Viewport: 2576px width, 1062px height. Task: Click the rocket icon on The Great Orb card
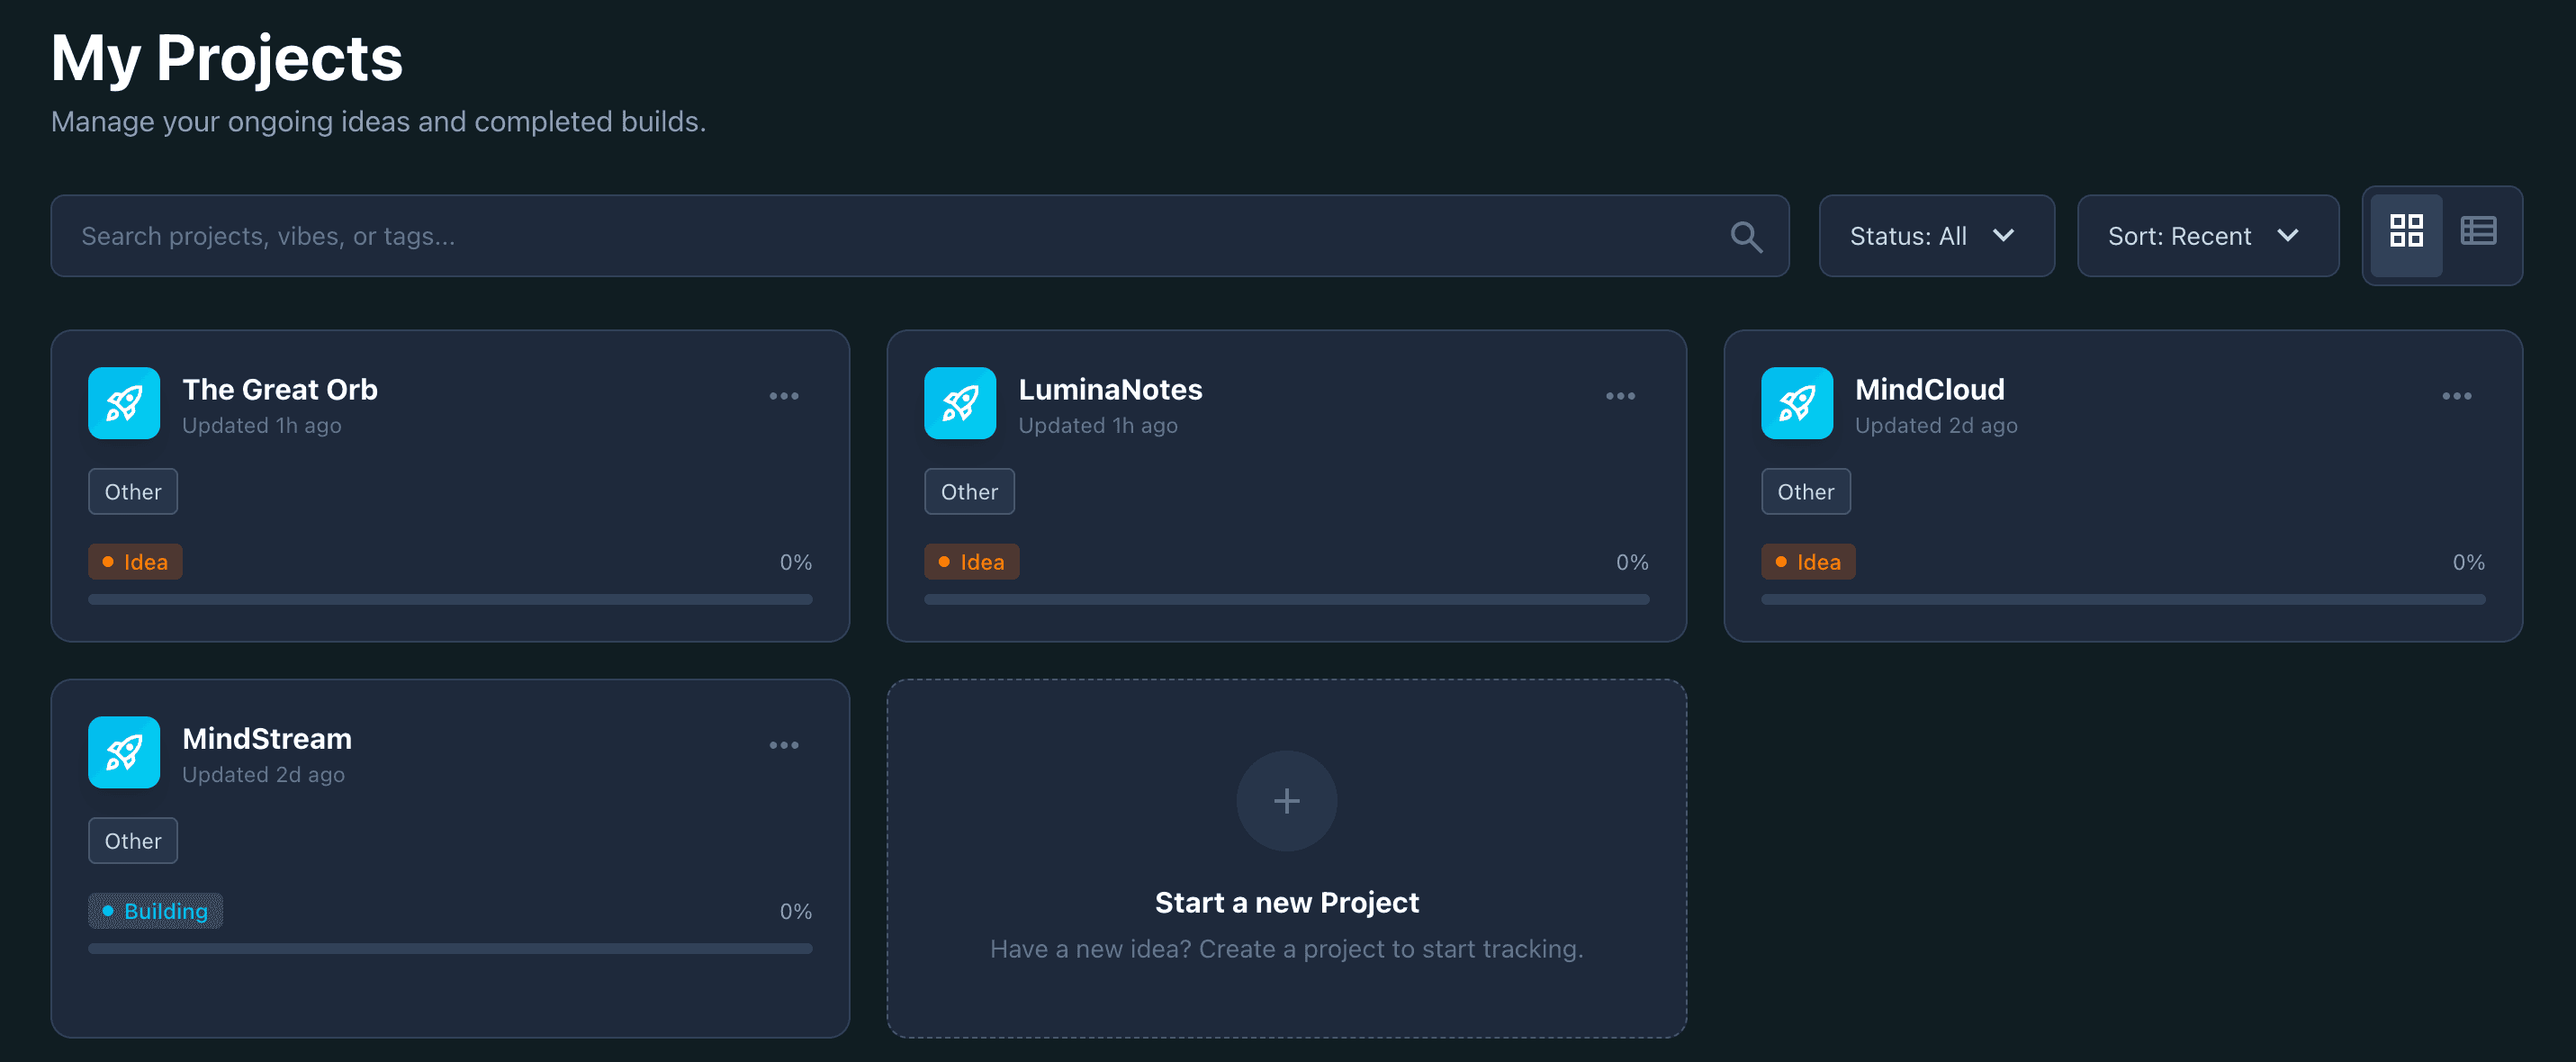(123, 403)
